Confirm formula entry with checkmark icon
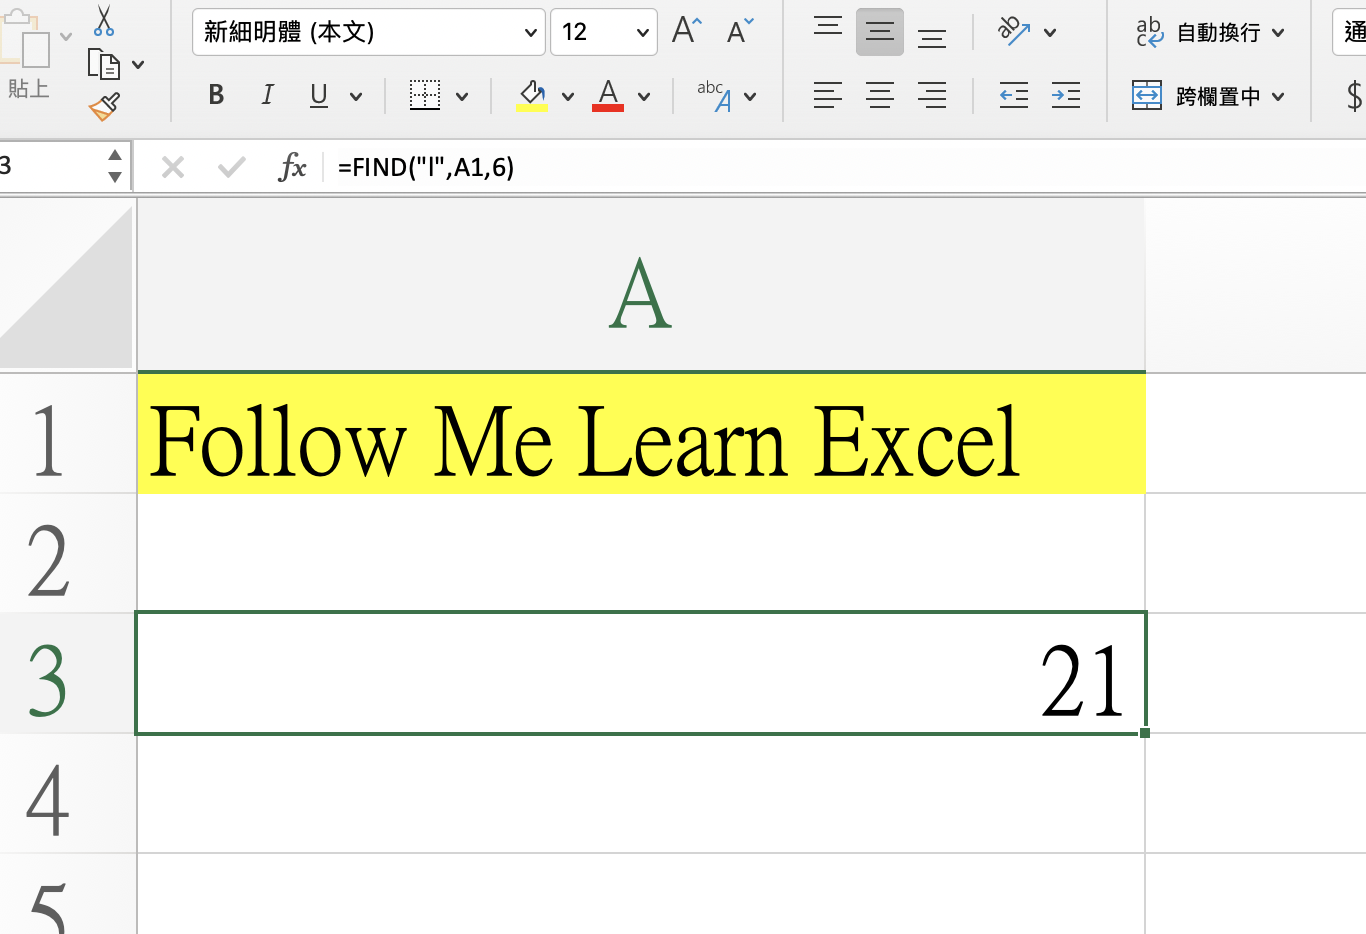This screenshot has height=934, width=1366. 232,167
